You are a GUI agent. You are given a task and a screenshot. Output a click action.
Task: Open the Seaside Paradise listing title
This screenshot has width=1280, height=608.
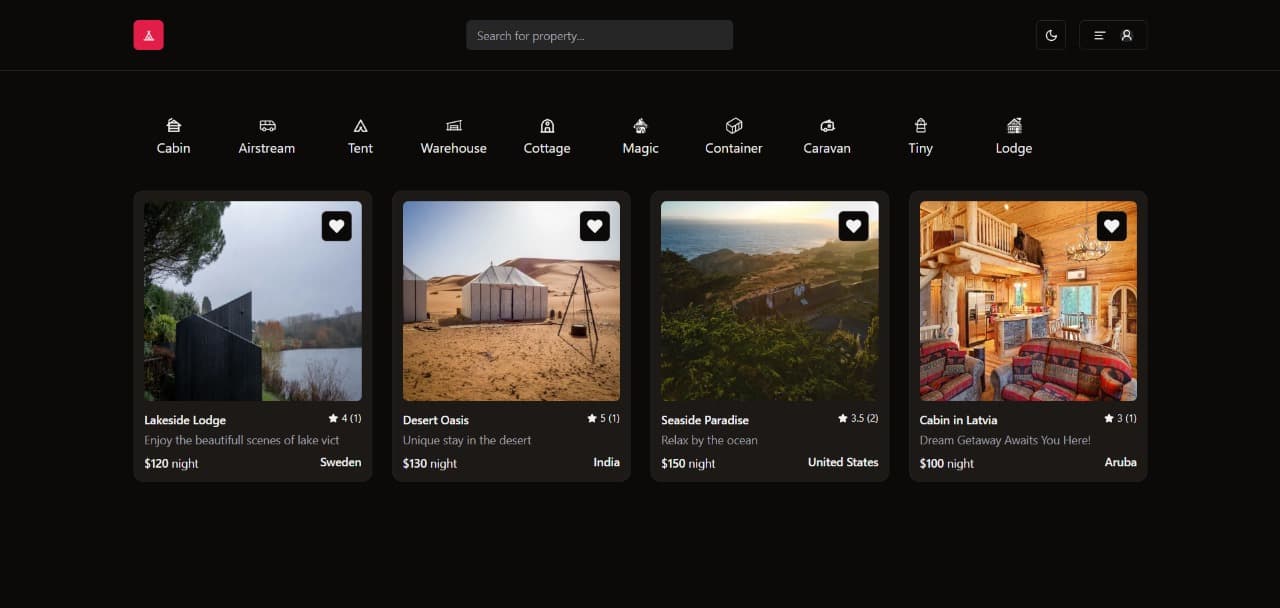(x=705, y=420)
